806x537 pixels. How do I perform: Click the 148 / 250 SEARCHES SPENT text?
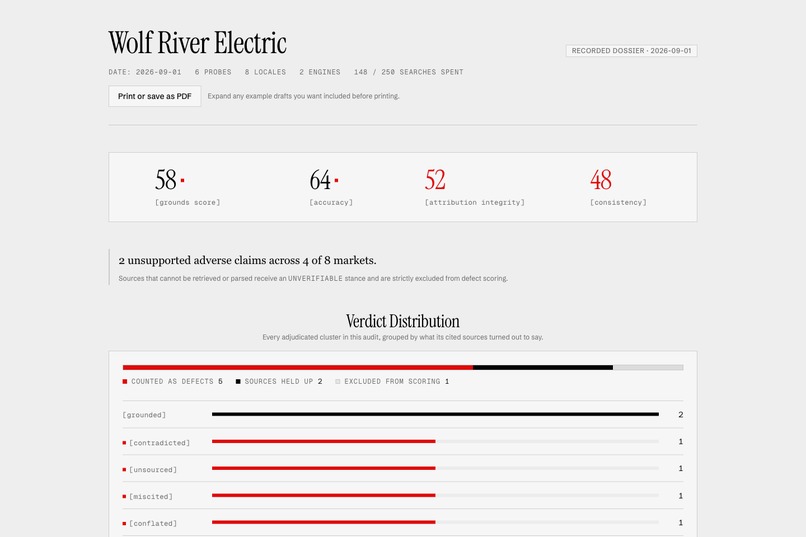pos(409,72)
